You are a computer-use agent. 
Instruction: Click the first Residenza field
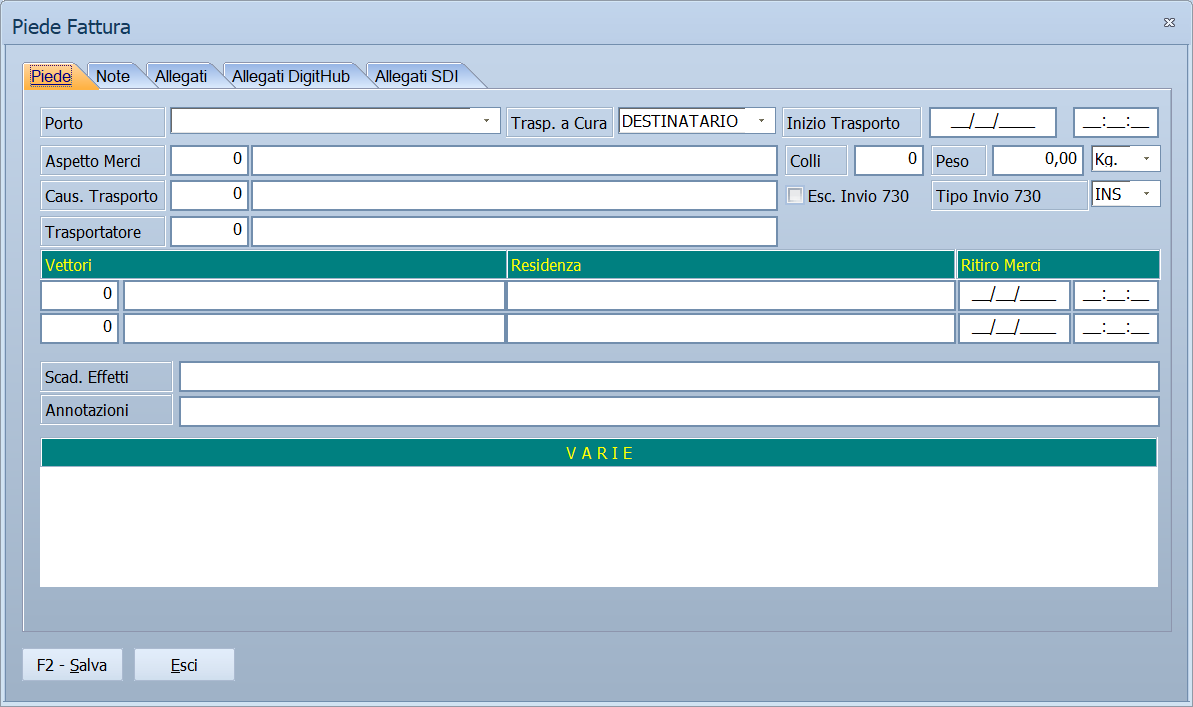pyautogui.click(x=730, y=295)
